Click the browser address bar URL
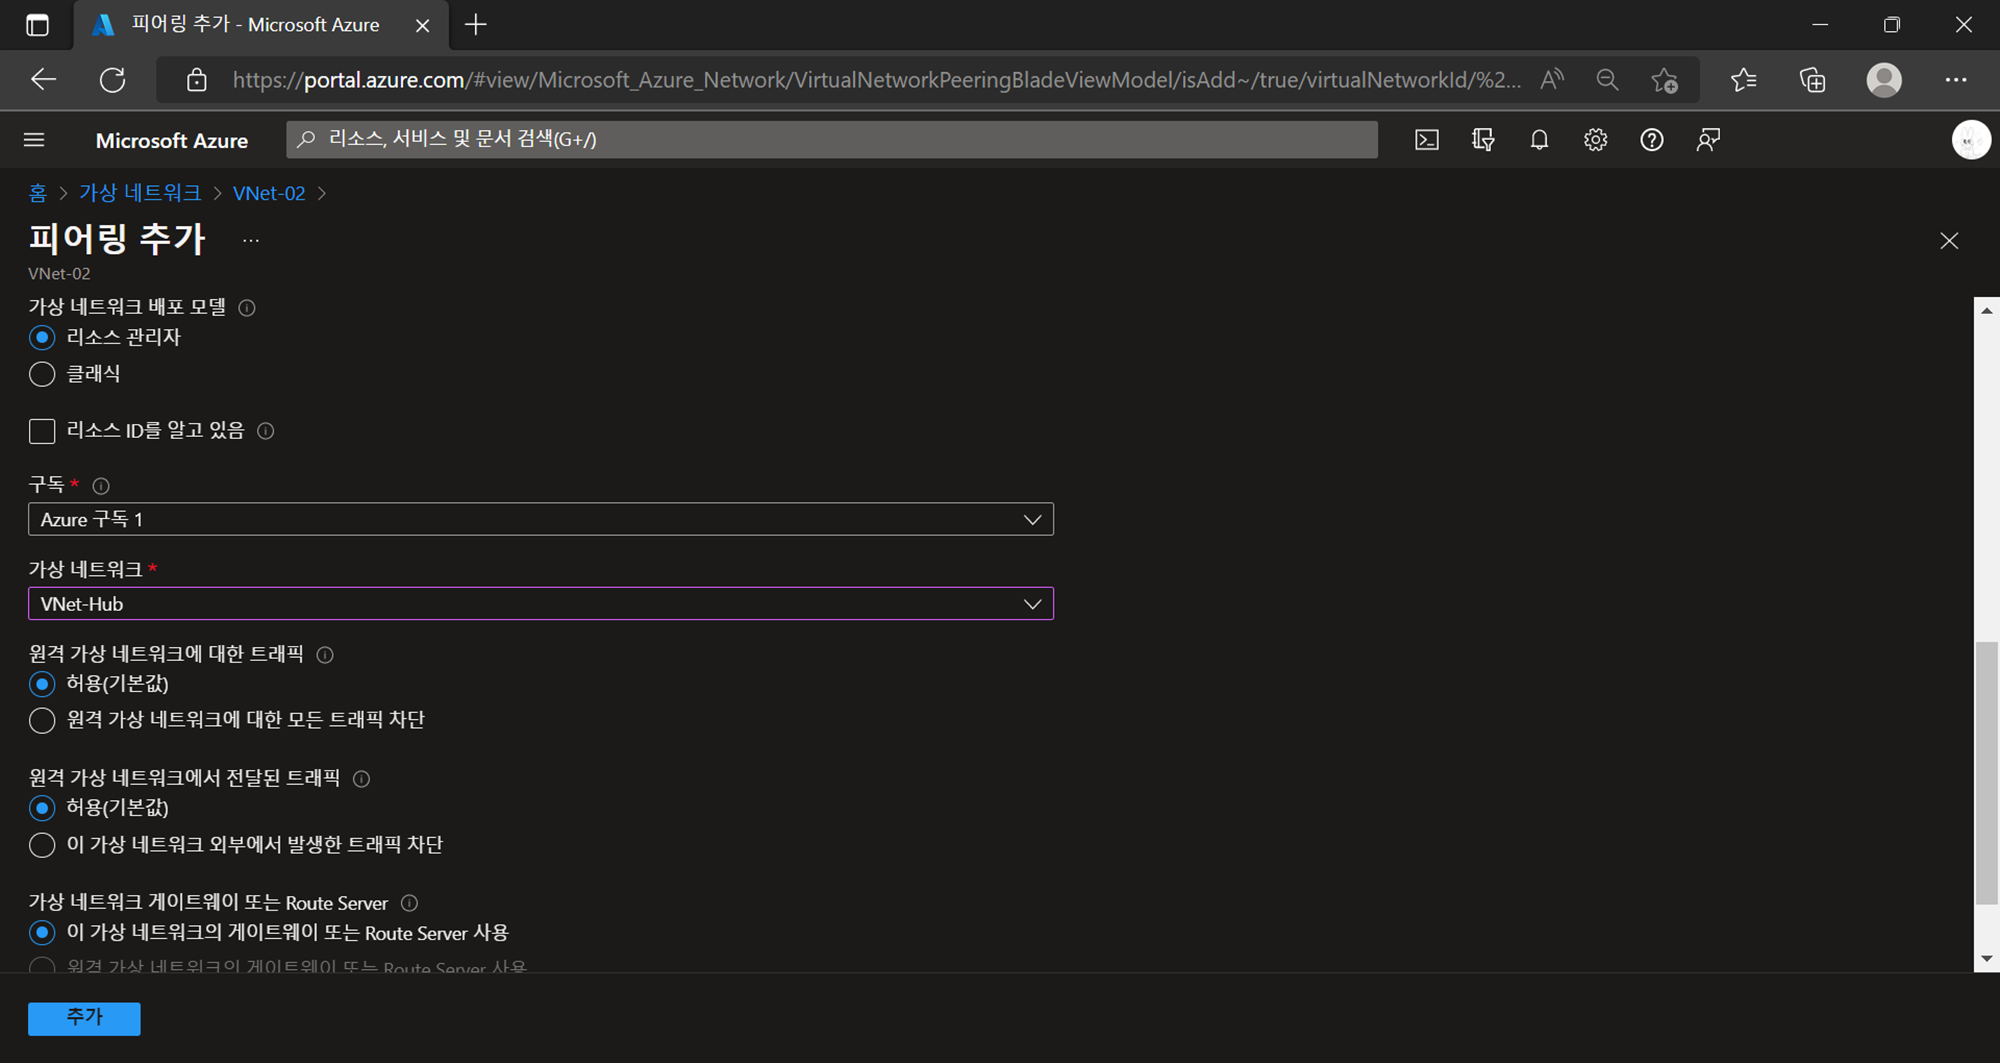The height and width of the screenshot is (1063, 2000). tap(876, 80)
